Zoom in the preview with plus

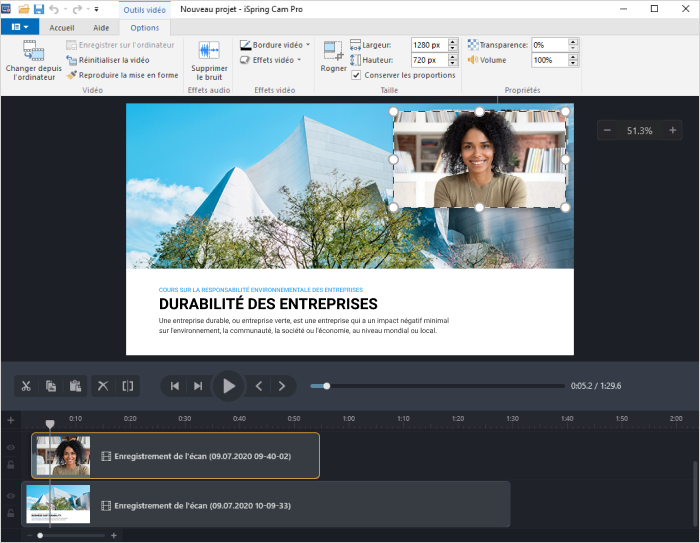pyautogui.click(x=672, y=130)
